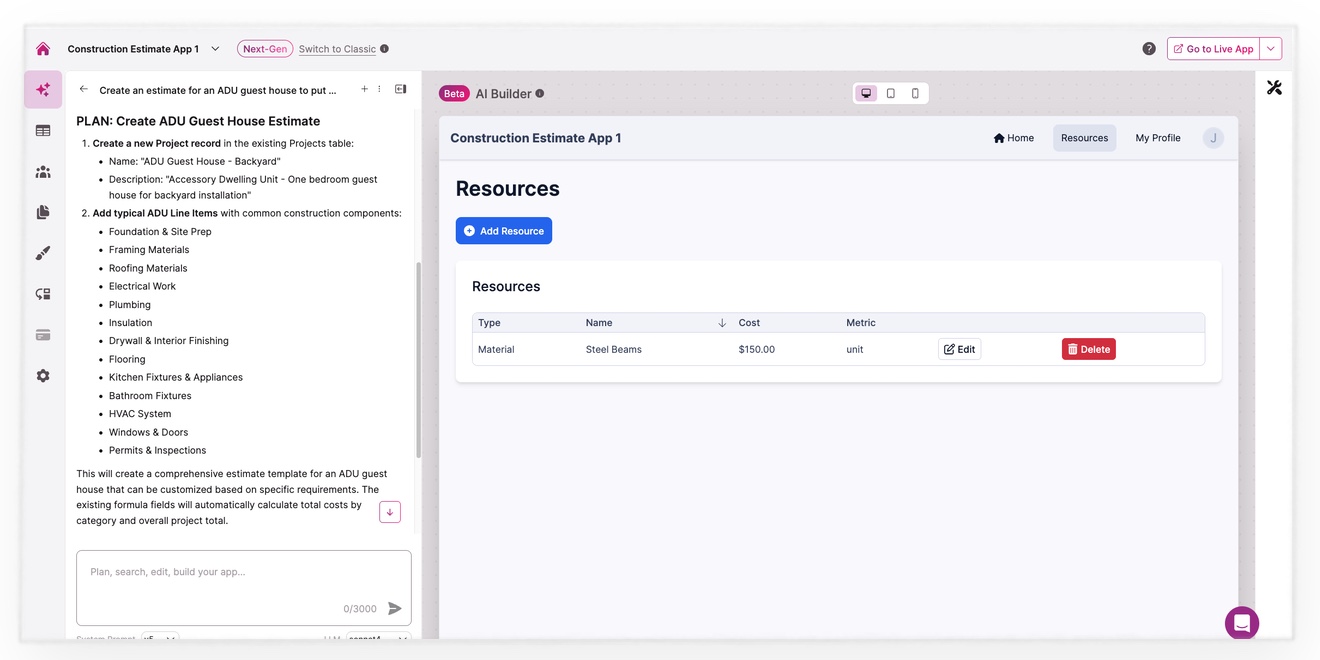Click the Switch to Classic link
Screen dimensions: 1320x660
(x=337, y=49)
